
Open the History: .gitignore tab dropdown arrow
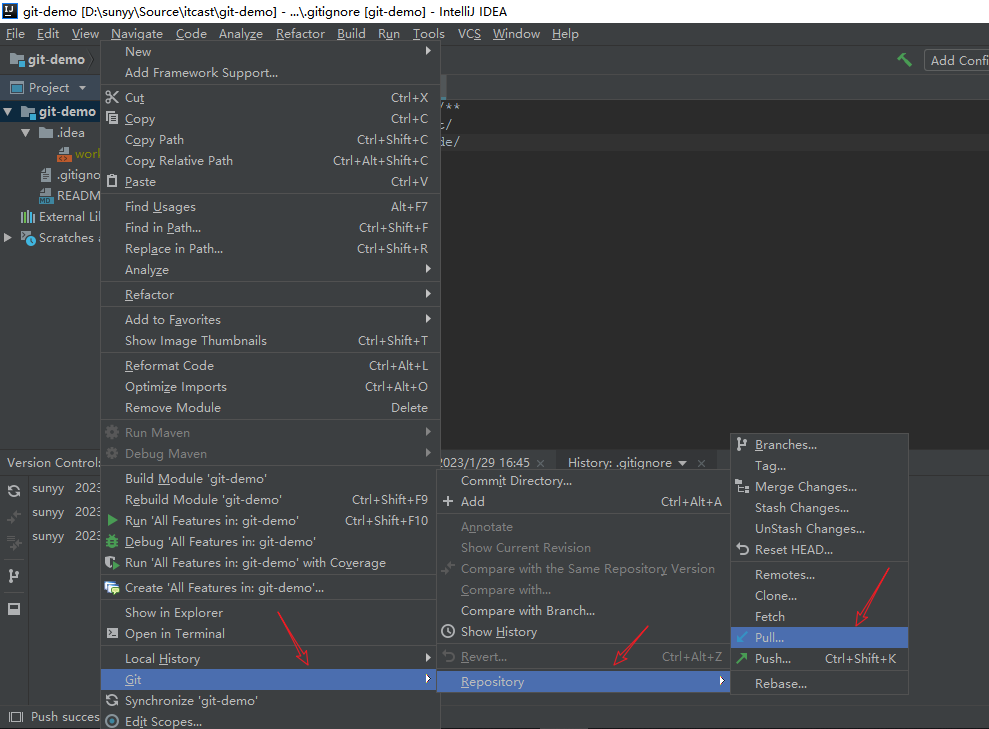pos(682,463)
